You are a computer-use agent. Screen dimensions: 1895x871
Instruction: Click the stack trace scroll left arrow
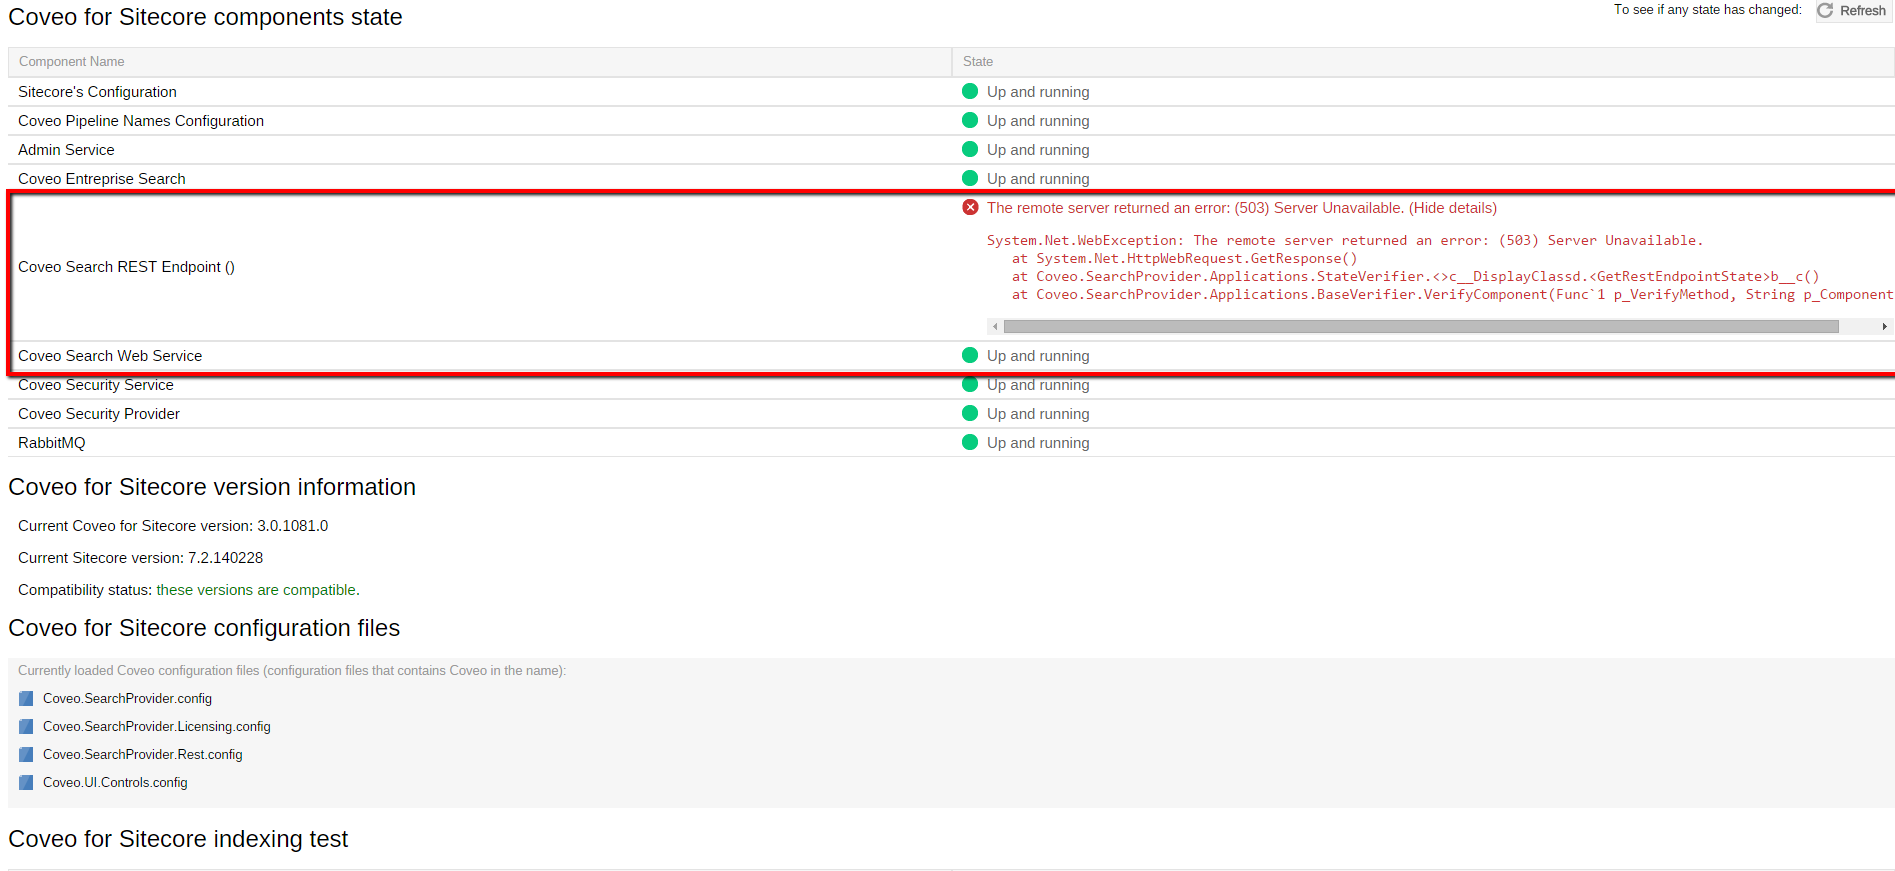click(x=995, y=327)
